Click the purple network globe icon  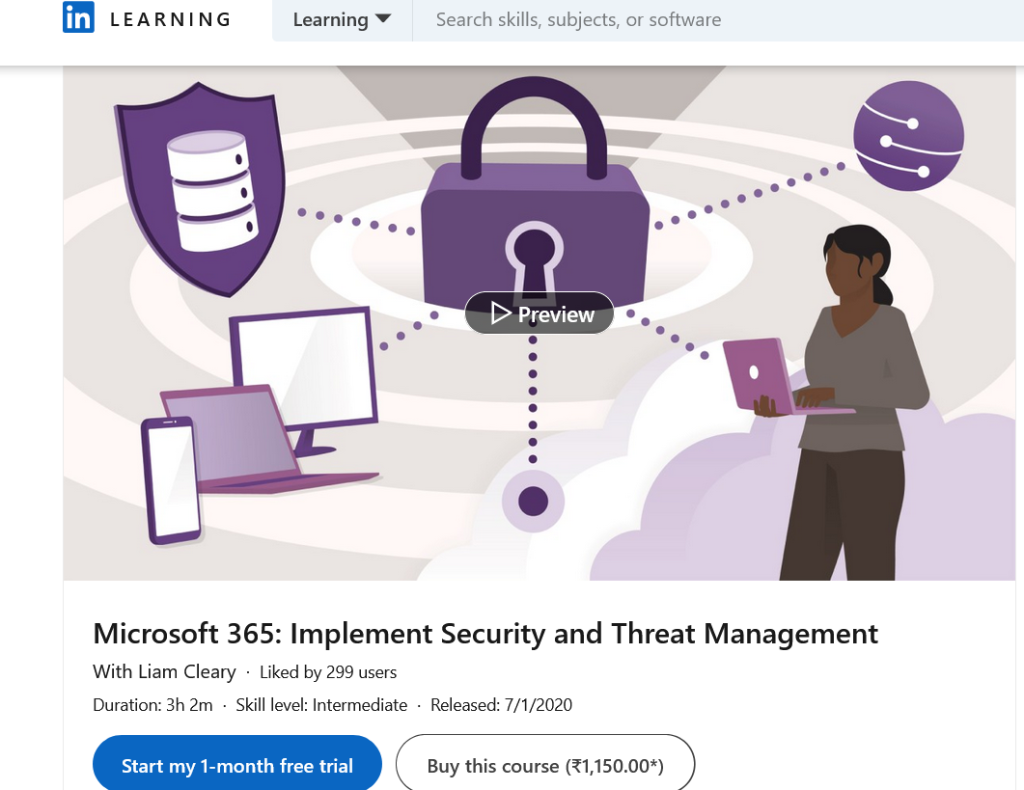908,136
